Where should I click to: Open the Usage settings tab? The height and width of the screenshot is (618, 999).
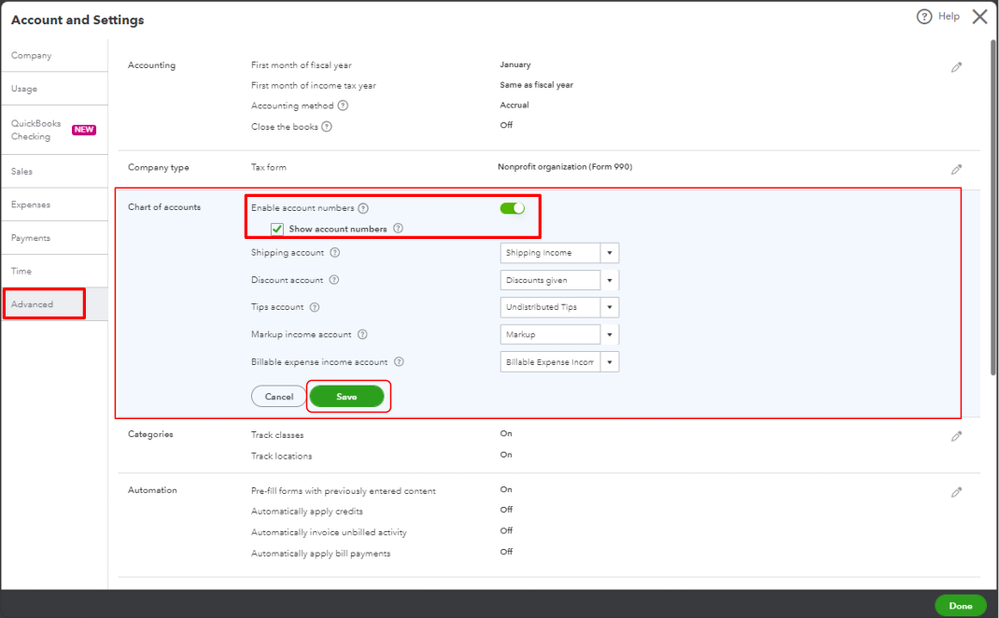54,89
